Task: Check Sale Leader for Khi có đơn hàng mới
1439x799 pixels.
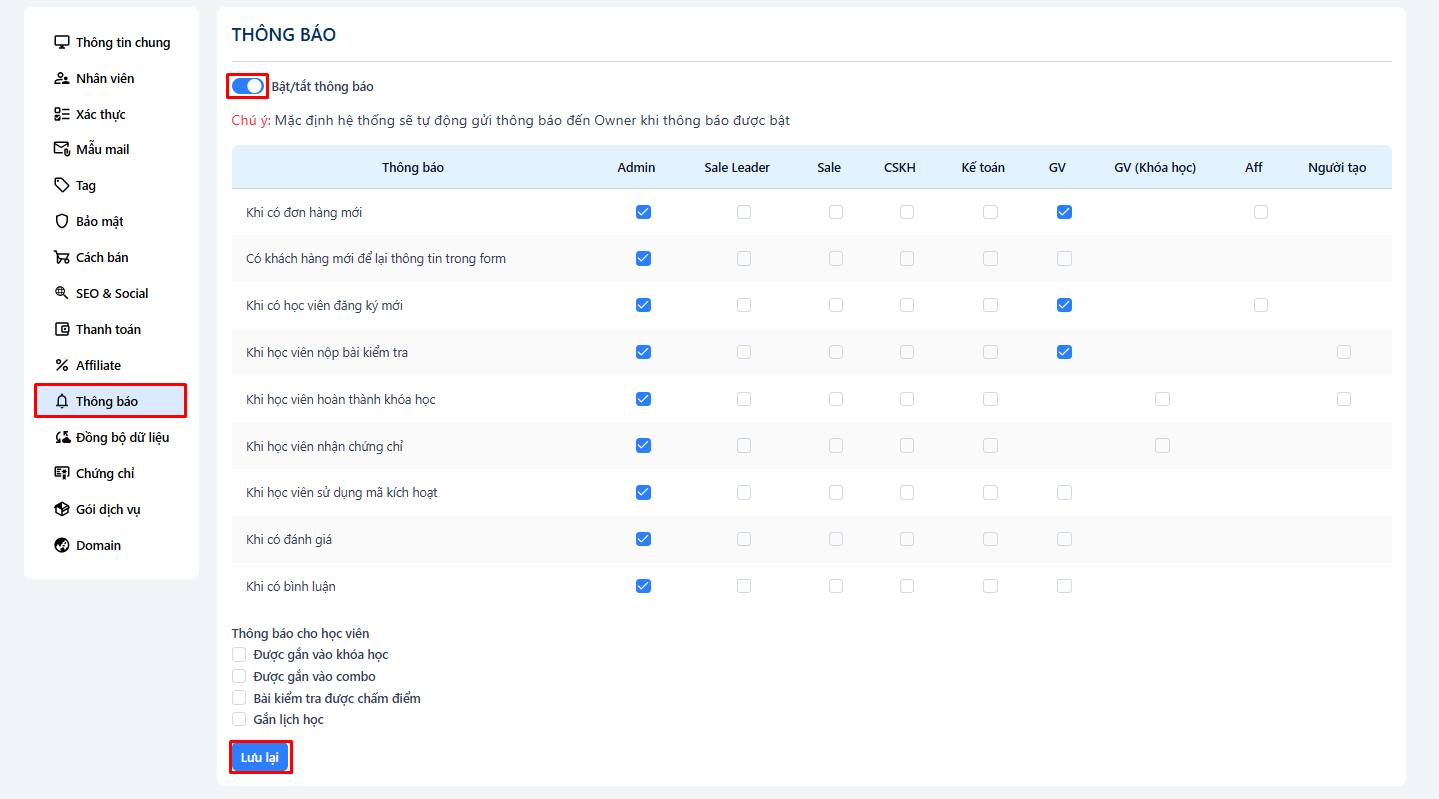Action: (x=744, y=212)
